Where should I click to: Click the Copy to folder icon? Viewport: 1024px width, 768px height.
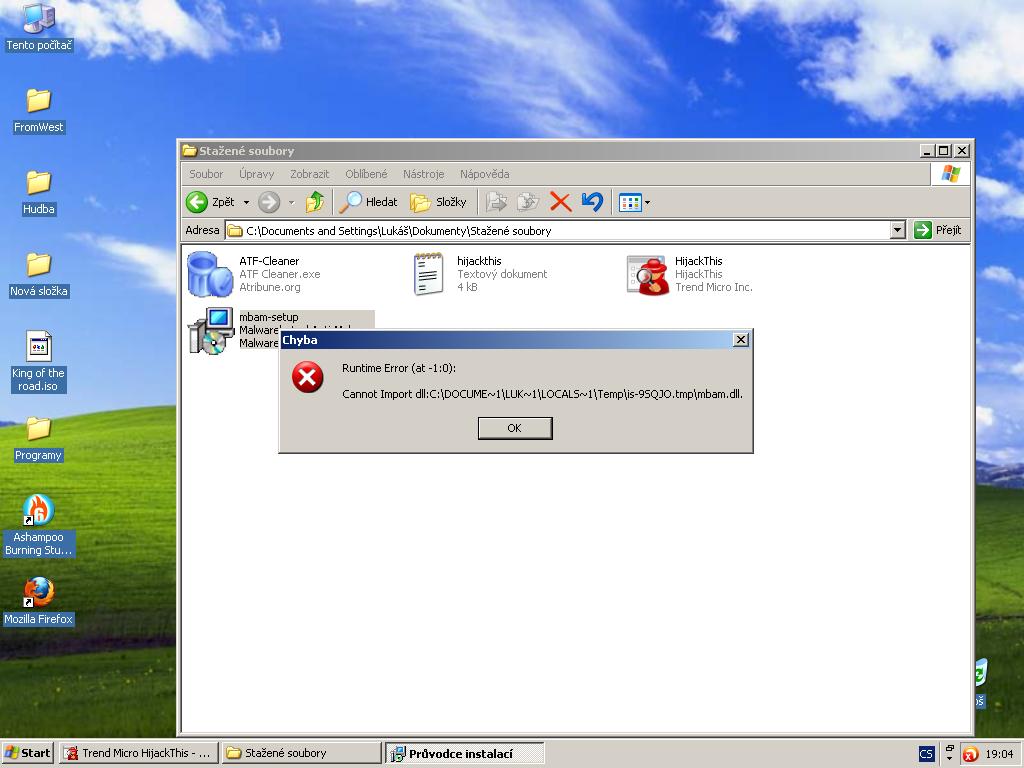point(528,202)
